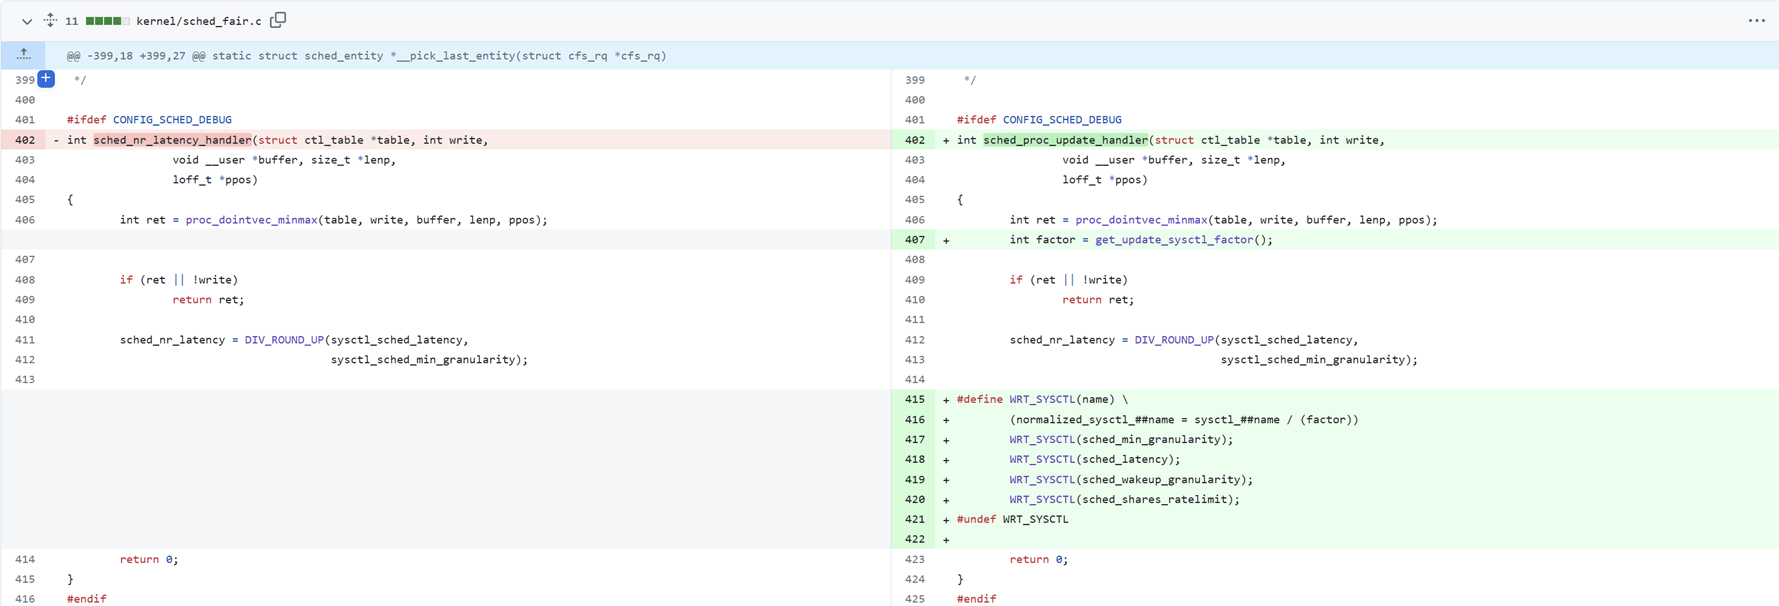Select right-side line number 423
Image resolution: width=1779 pixels, height=606 pixels.
click(x=914, y=560)
